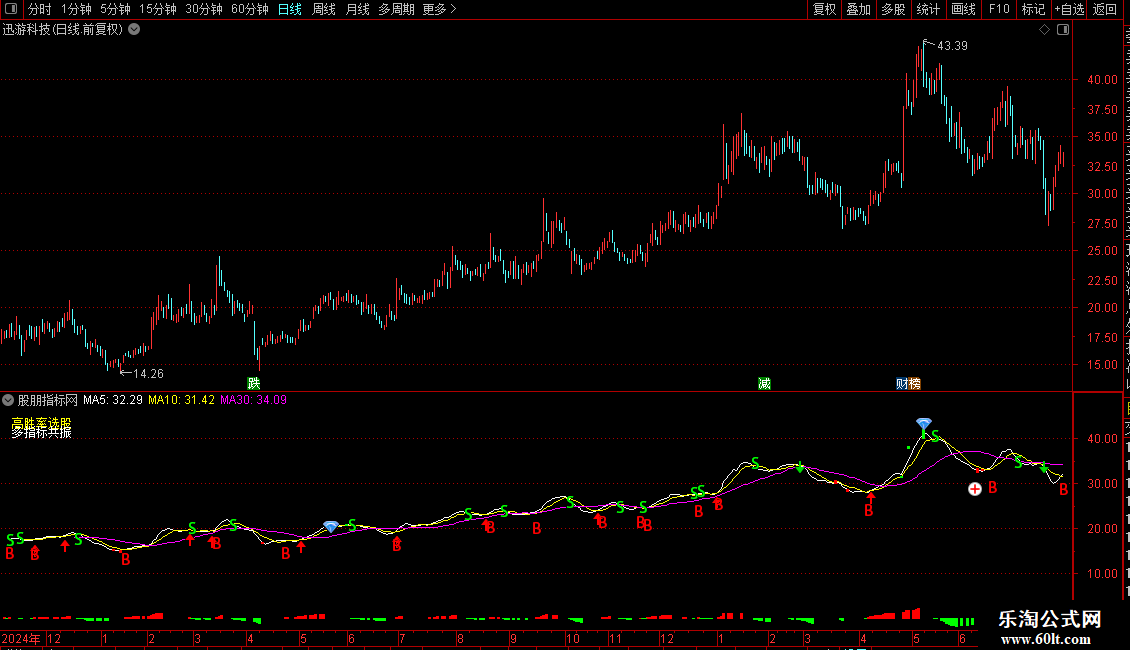Switch to 周线 weekly chart
1130x650 pixels.
[324, 9]
